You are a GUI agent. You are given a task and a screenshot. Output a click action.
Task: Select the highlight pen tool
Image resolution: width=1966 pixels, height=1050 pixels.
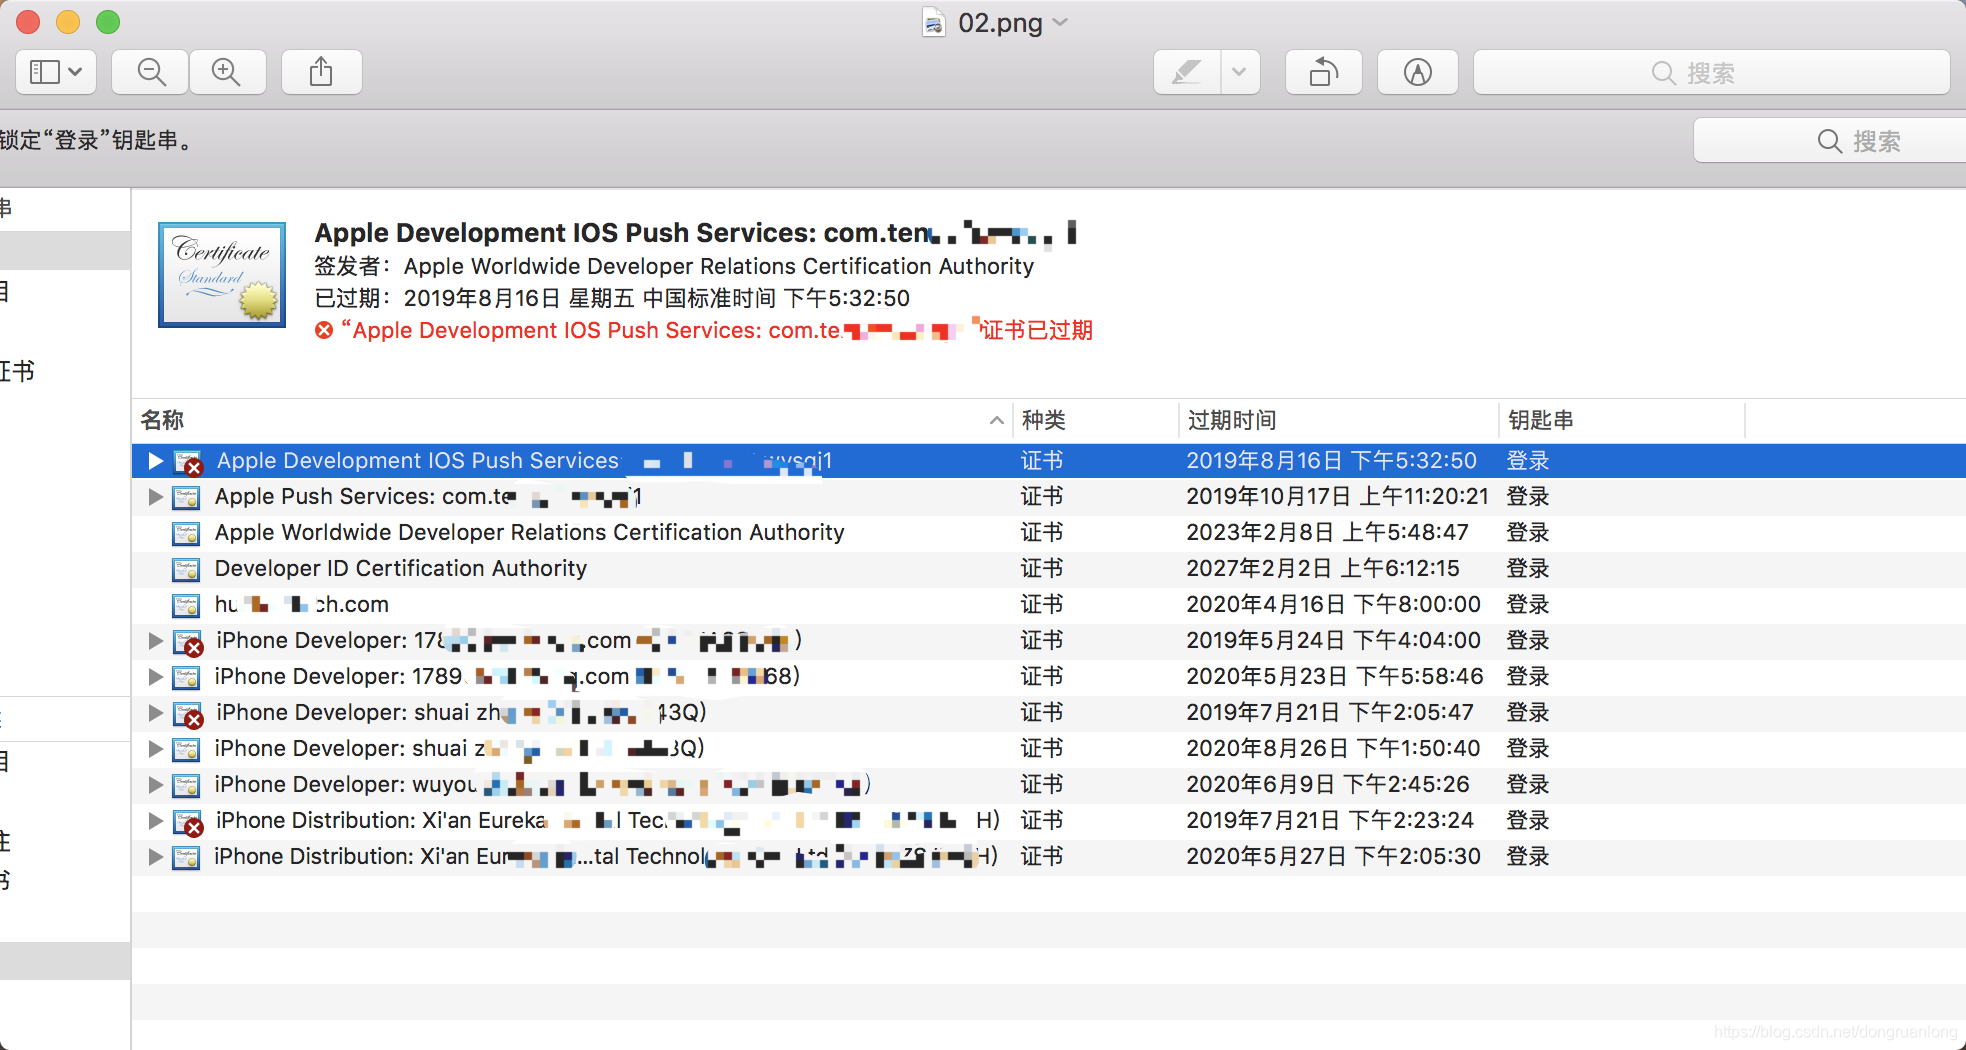(x=1187, y=72)
